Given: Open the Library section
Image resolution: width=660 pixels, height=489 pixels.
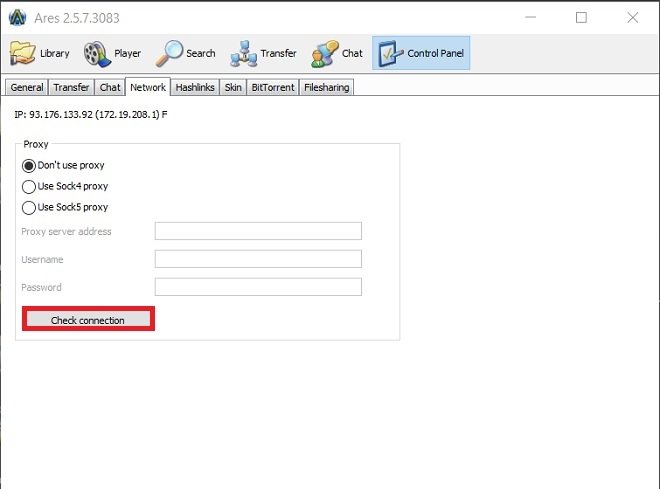Looking at the screenshot, I should click(40, 53).
